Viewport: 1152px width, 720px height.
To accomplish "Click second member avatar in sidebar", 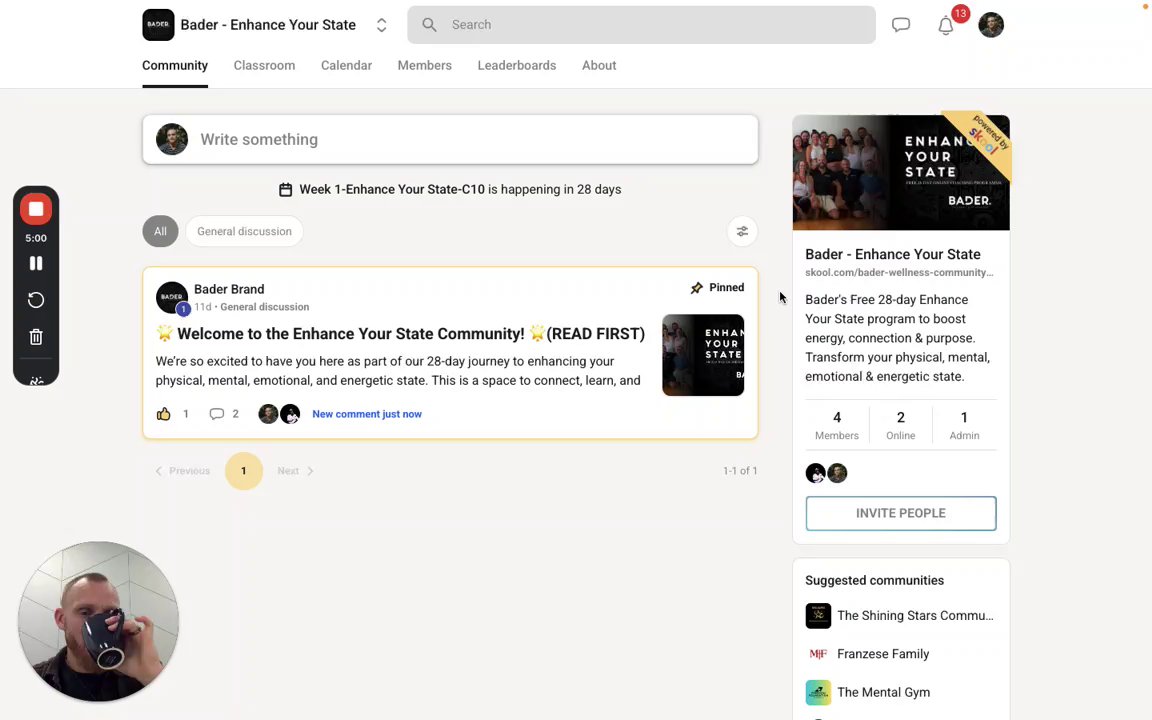I will pyautogui.click(x=838, y=473).
